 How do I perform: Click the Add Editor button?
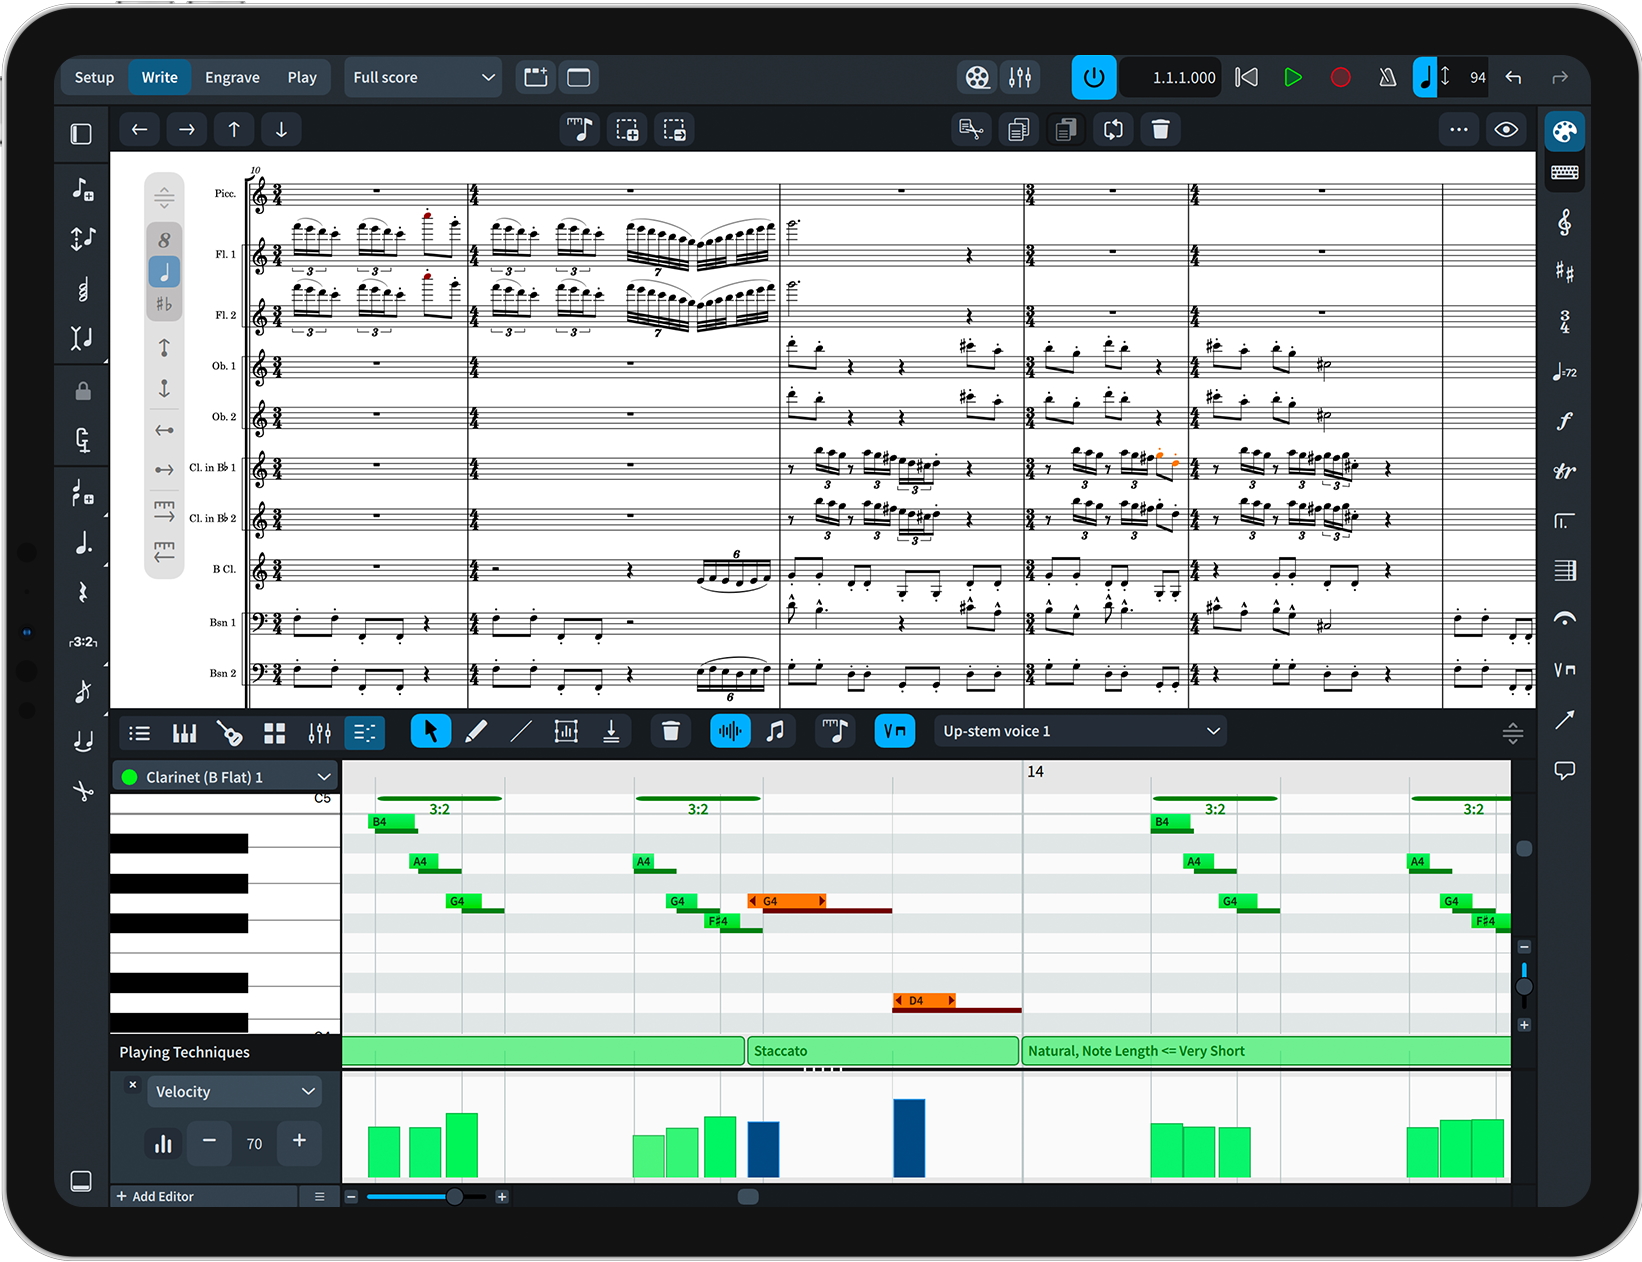[x=155, y=1196]
